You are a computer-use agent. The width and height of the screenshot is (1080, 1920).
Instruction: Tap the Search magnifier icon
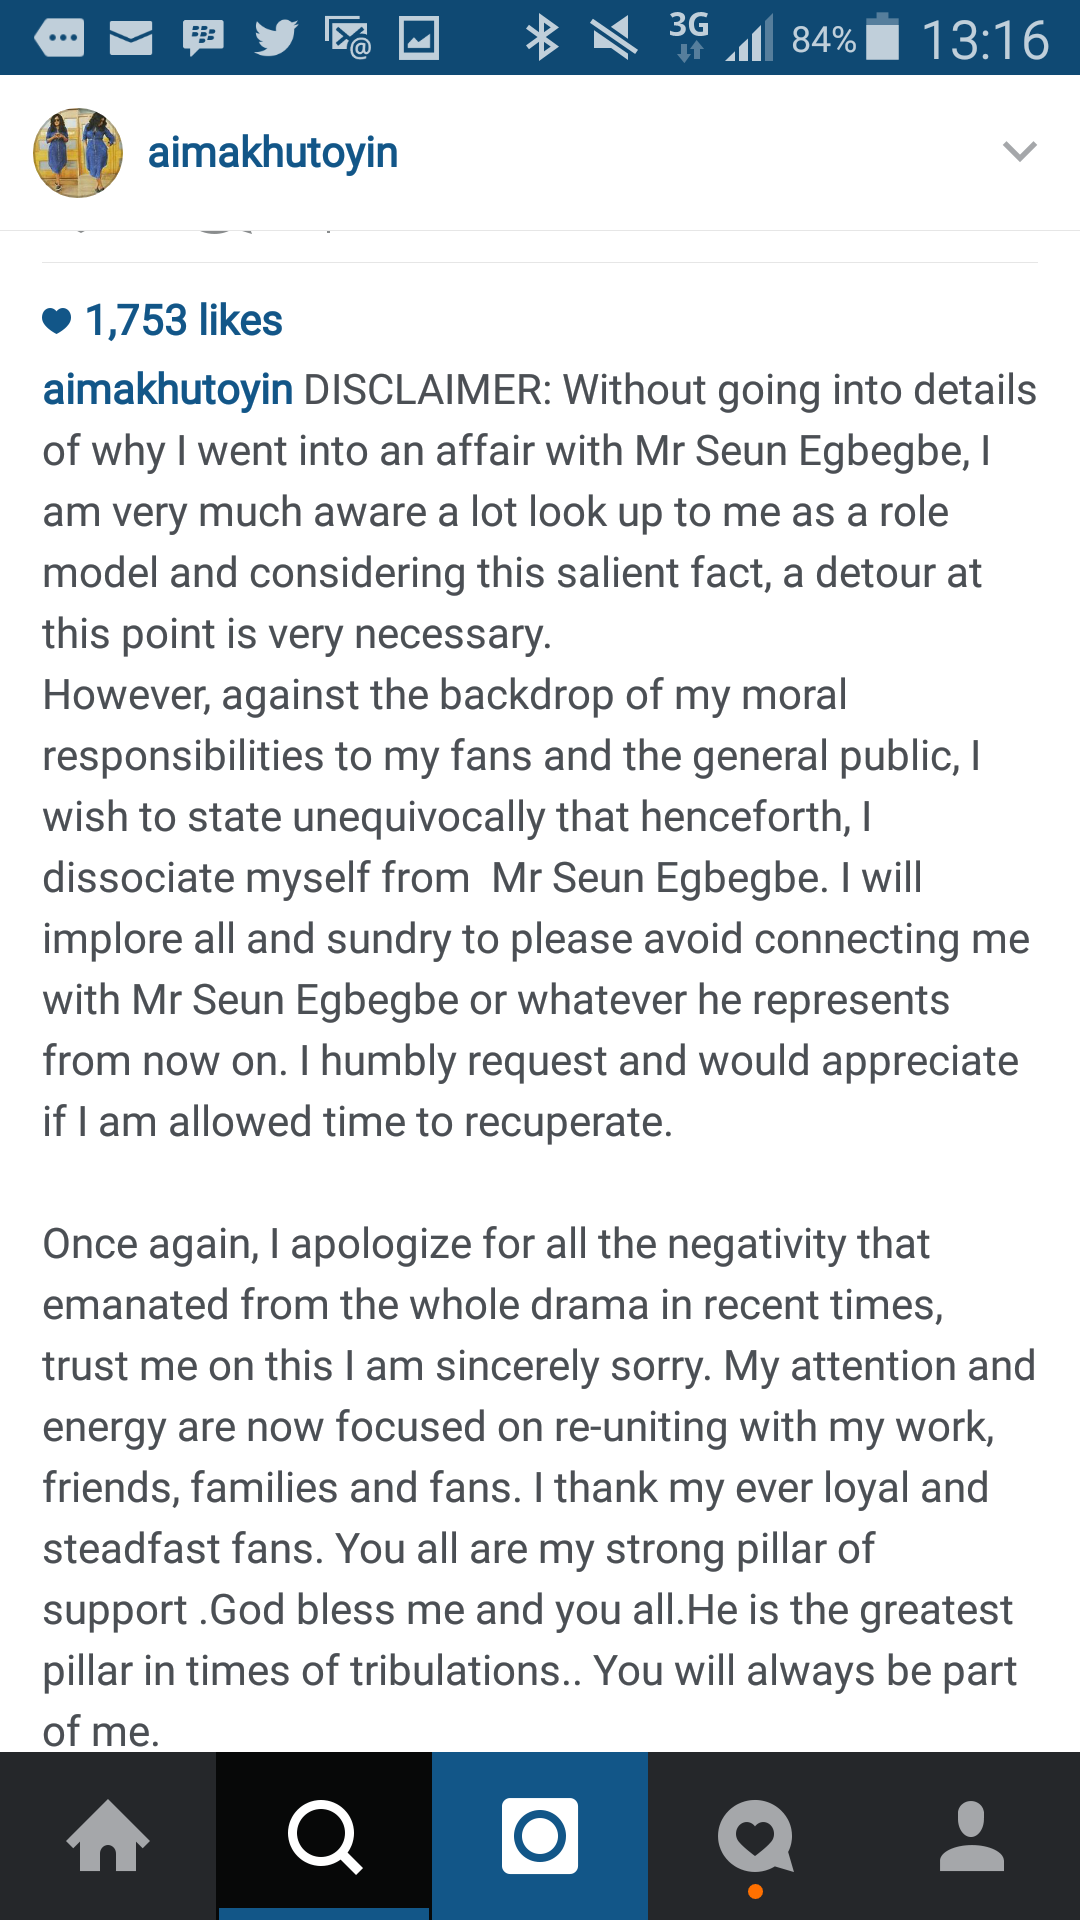324,1836
